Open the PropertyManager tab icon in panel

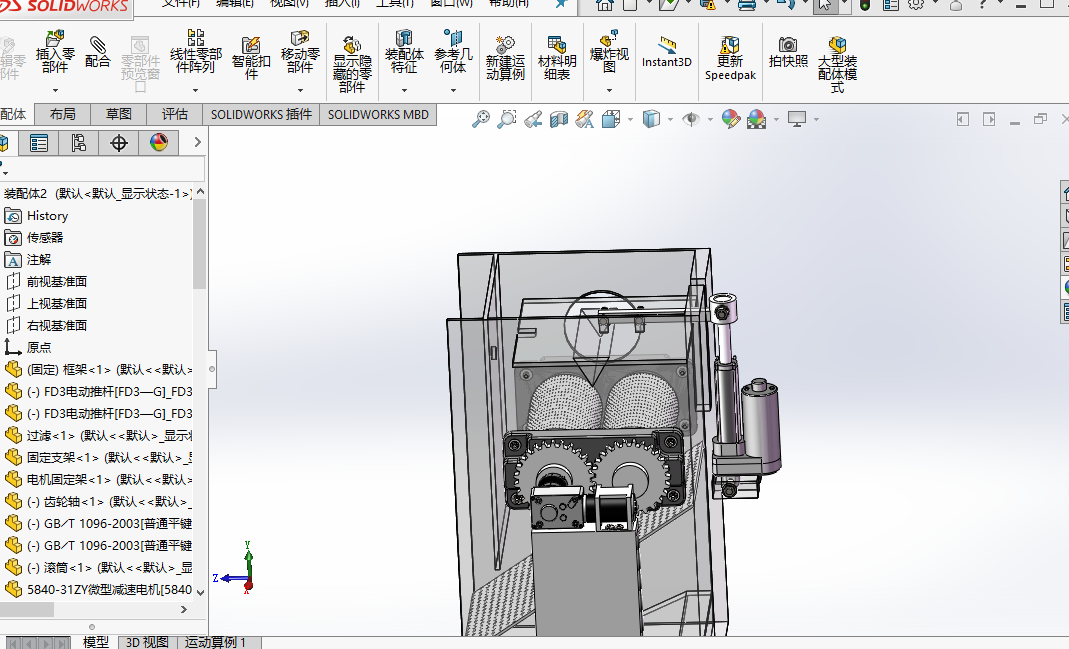[39, 143]
